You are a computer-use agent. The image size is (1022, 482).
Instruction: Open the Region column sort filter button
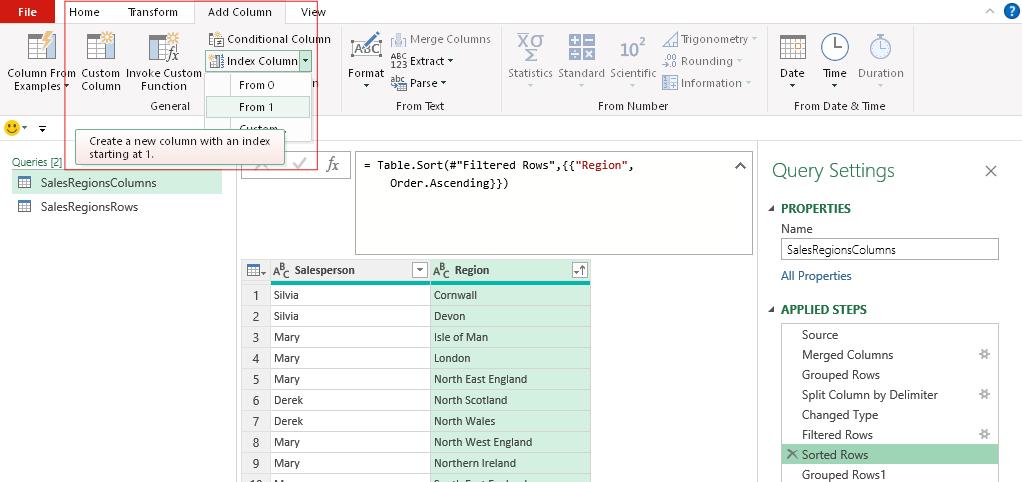coord(579,270)
